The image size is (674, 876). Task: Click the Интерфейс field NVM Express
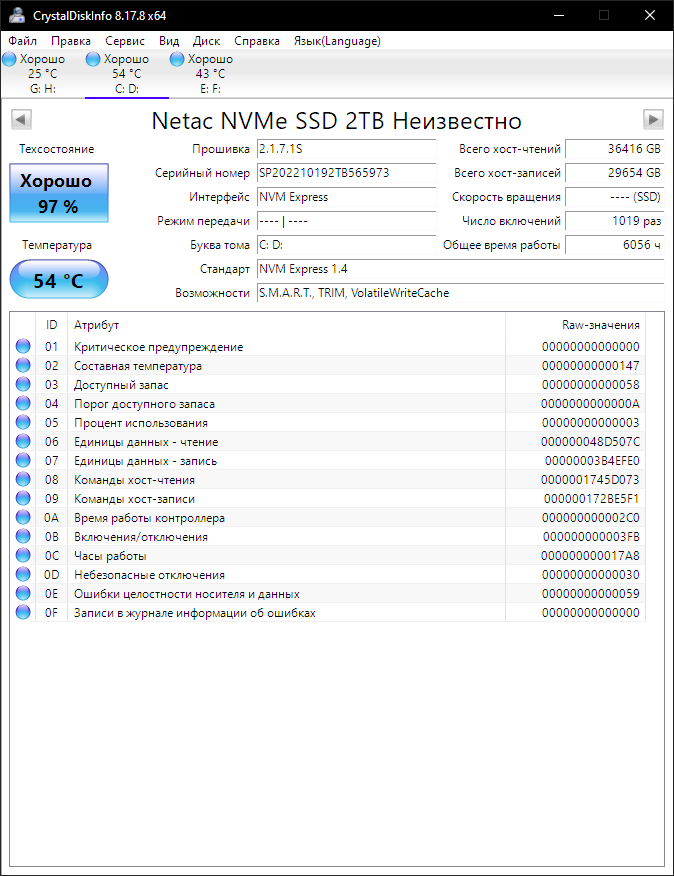tap(347, 197)
